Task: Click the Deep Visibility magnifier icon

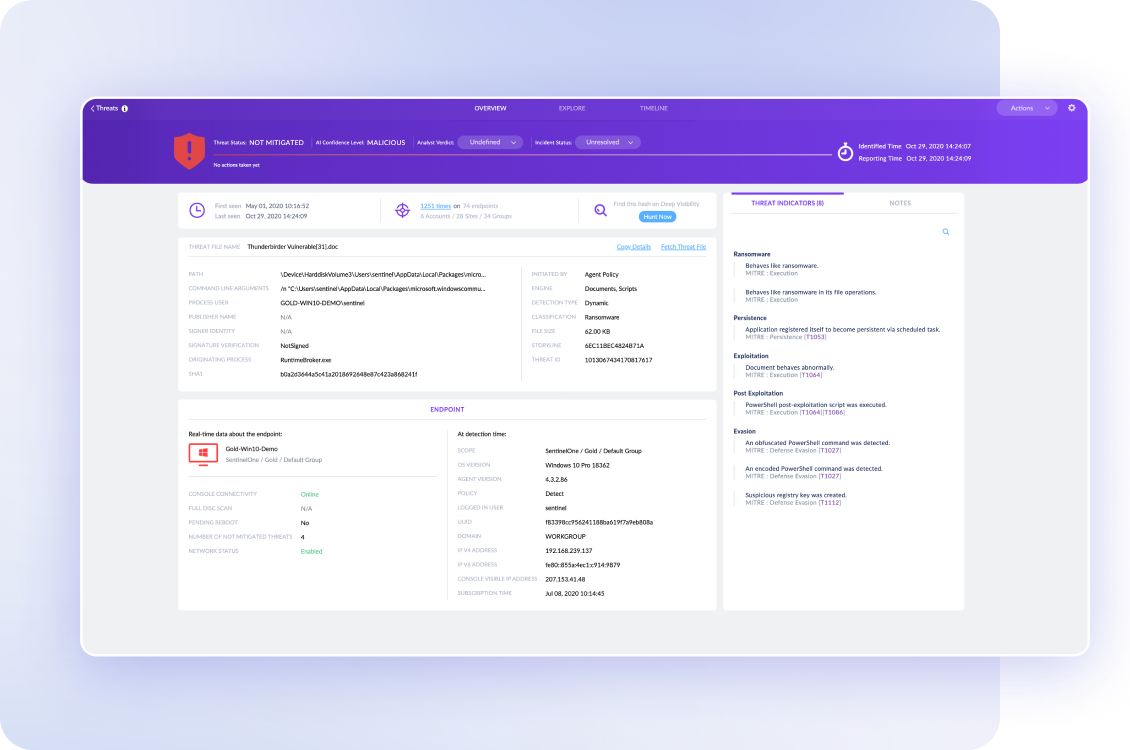Action: point(600,210)
